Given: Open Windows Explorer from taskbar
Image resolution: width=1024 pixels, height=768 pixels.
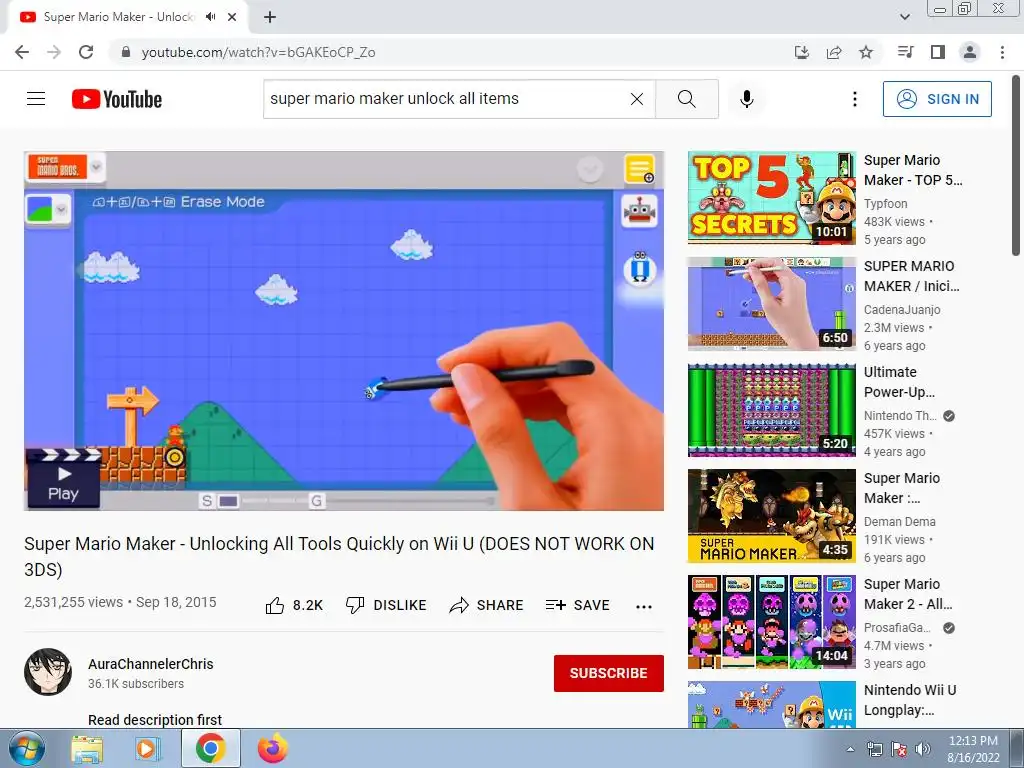Looking at the screenshot, I should tap(87, 749).
